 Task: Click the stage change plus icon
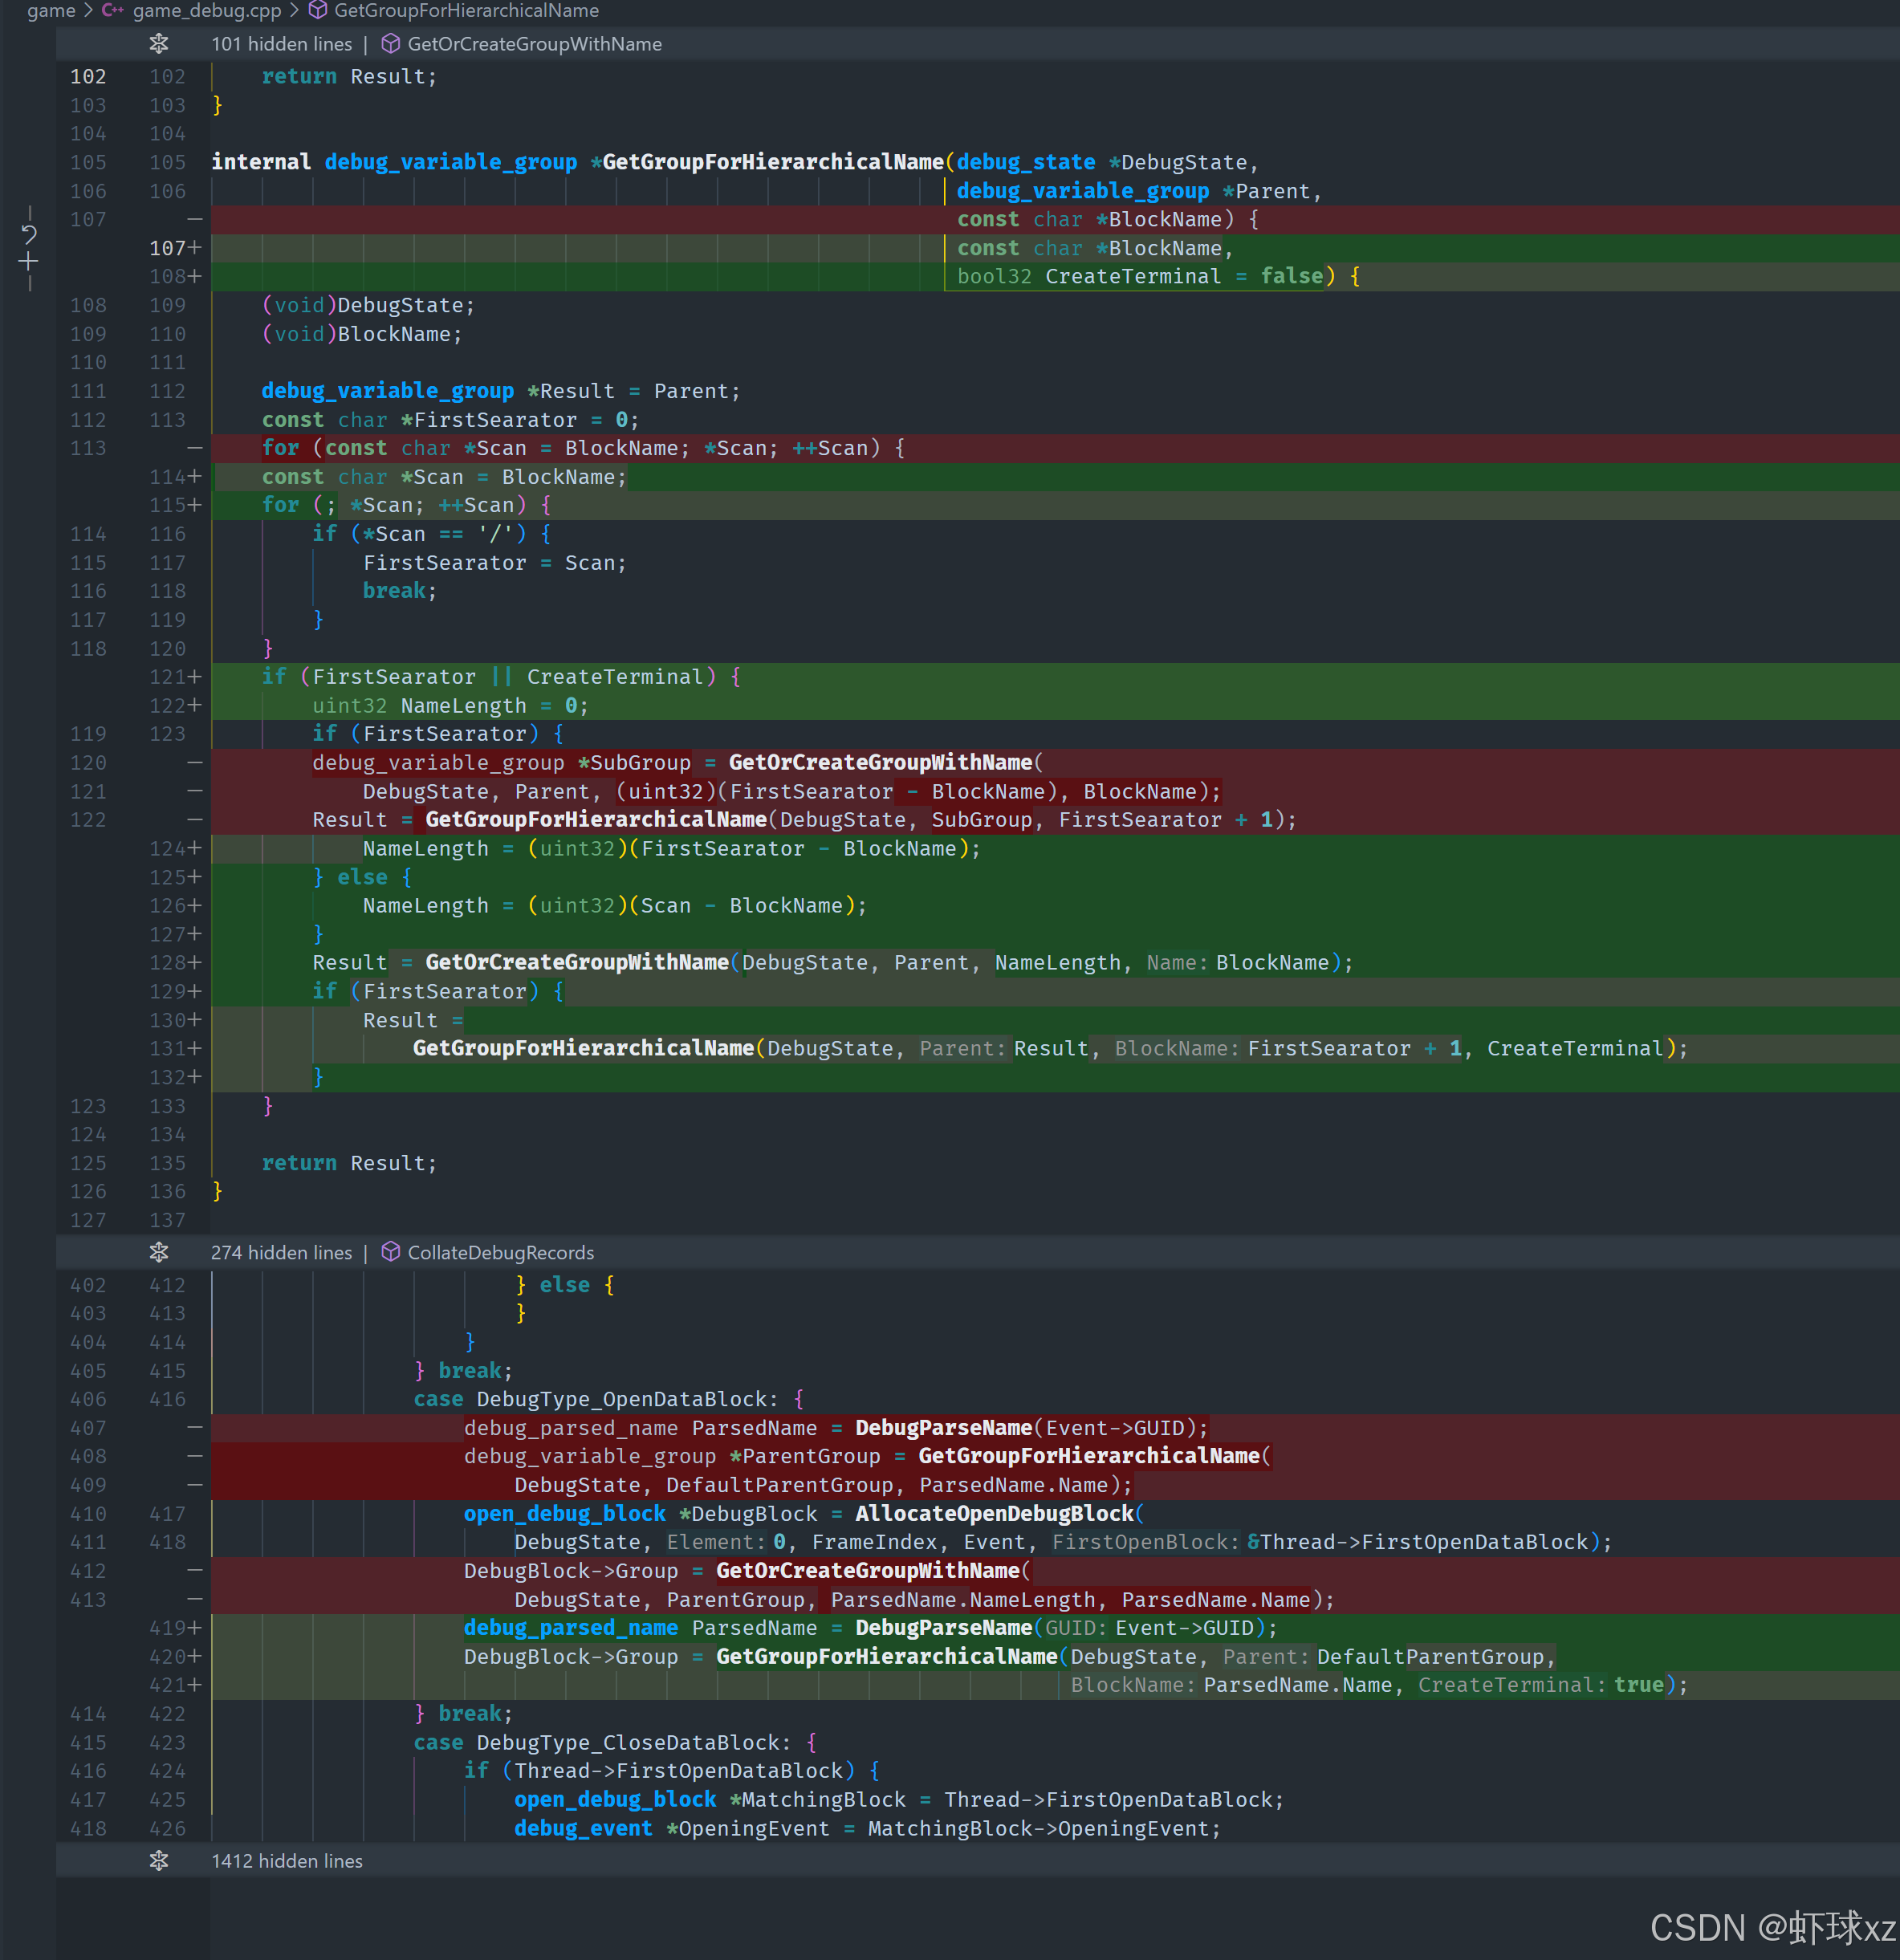tap(29, 262)
